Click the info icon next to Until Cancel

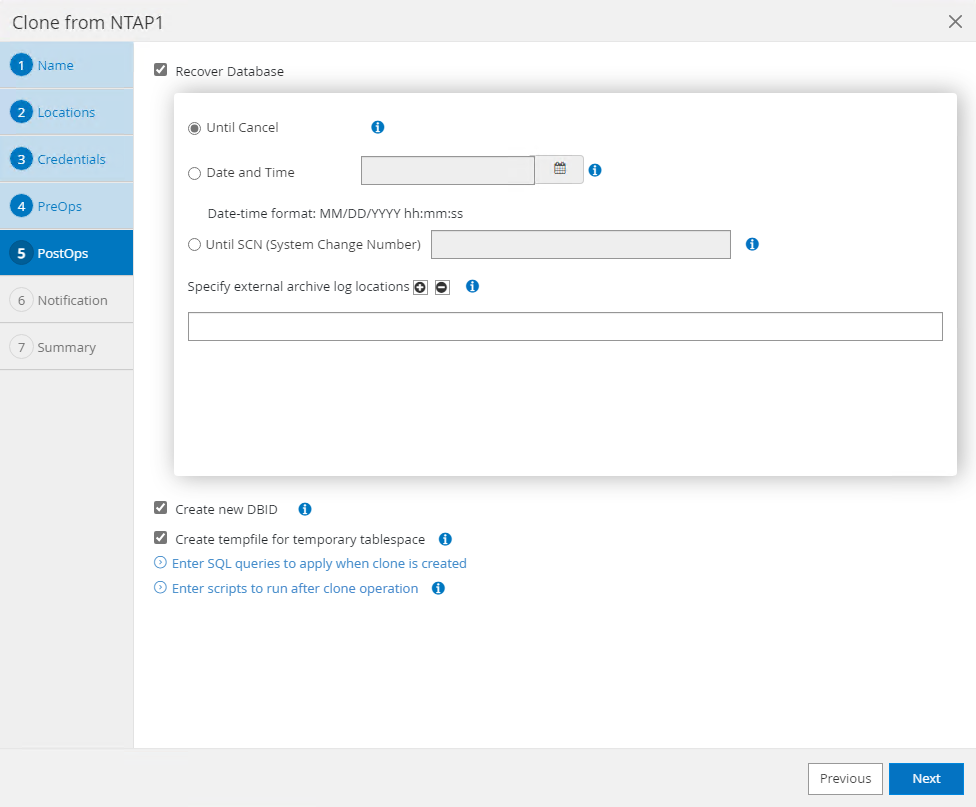(378, 127)
